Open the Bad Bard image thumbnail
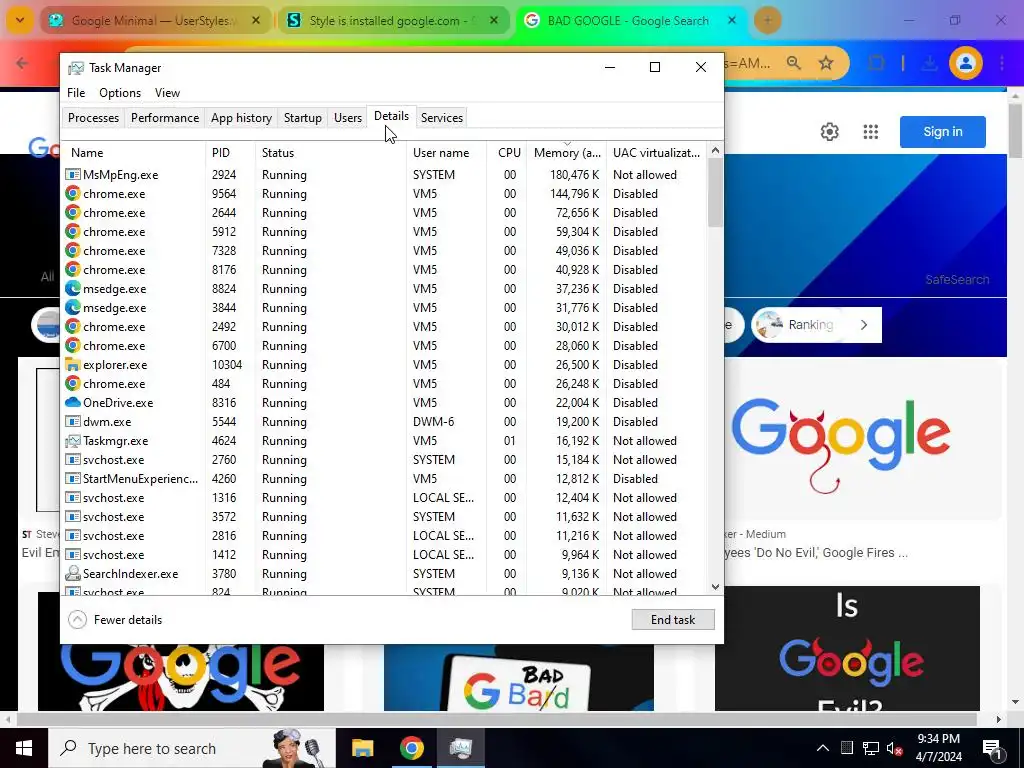1024x768 pixels. tap(519, 678)
